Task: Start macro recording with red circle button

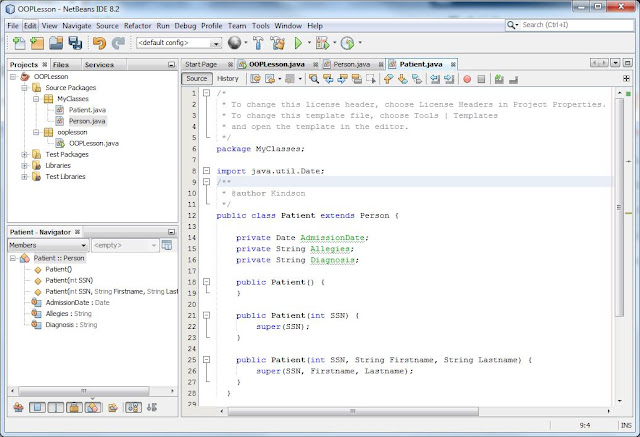Action: point(467,79)
